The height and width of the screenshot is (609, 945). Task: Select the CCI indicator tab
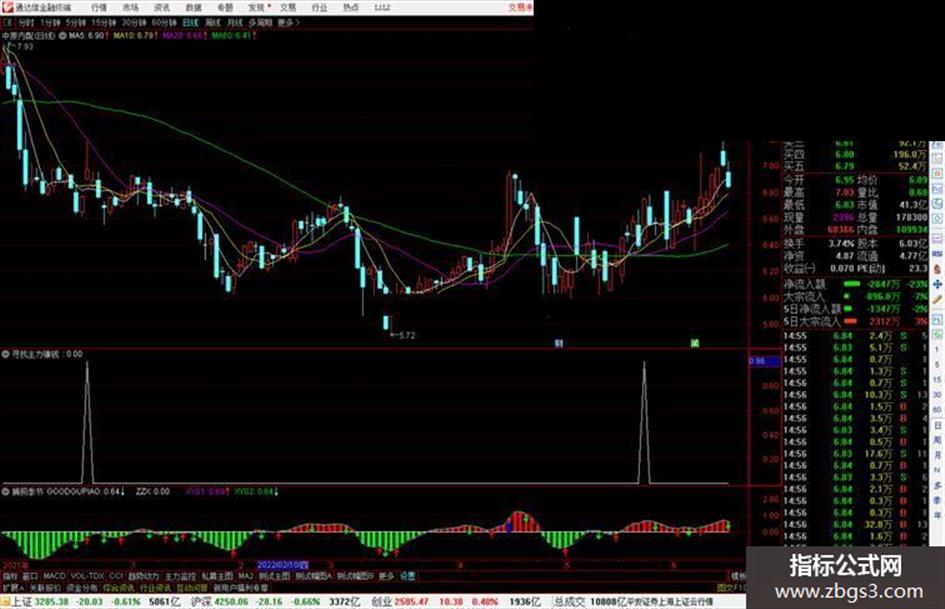point(116,576)
